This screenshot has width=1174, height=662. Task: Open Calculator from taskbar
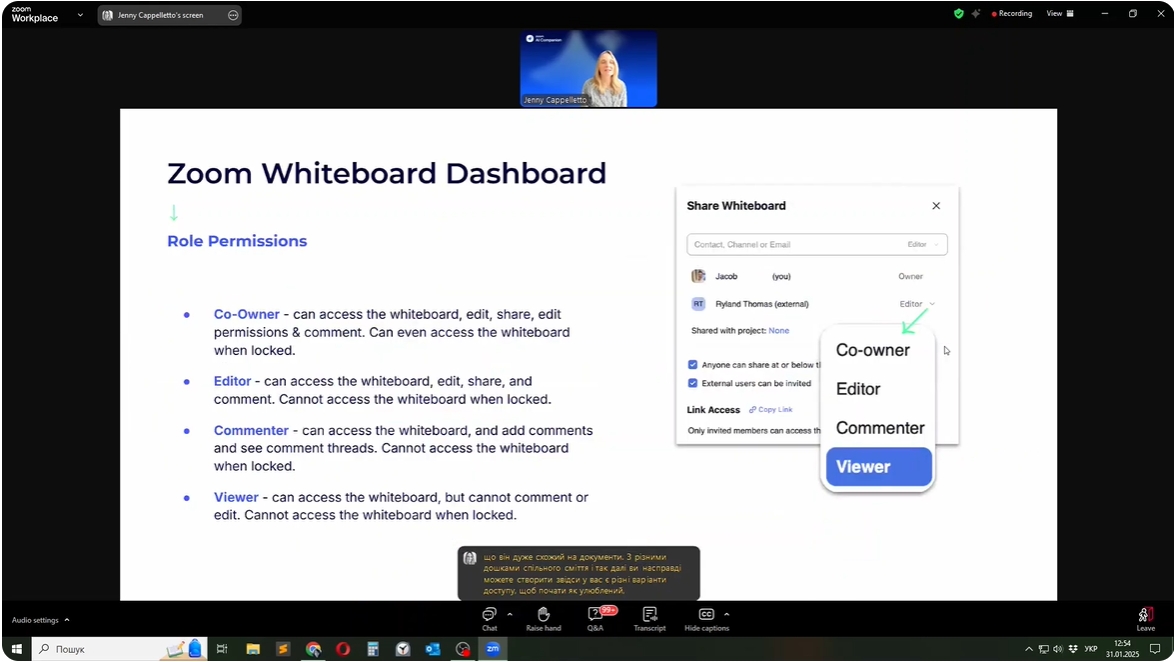(373, 649)
